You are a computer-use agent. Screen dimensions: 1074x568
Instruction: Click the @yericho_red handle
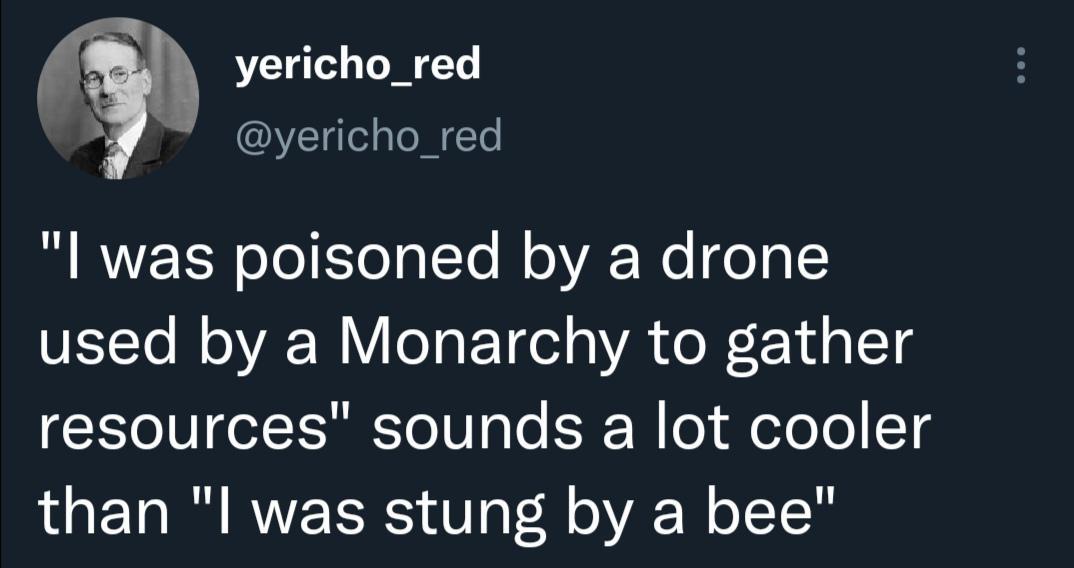(x=367, y=135)
